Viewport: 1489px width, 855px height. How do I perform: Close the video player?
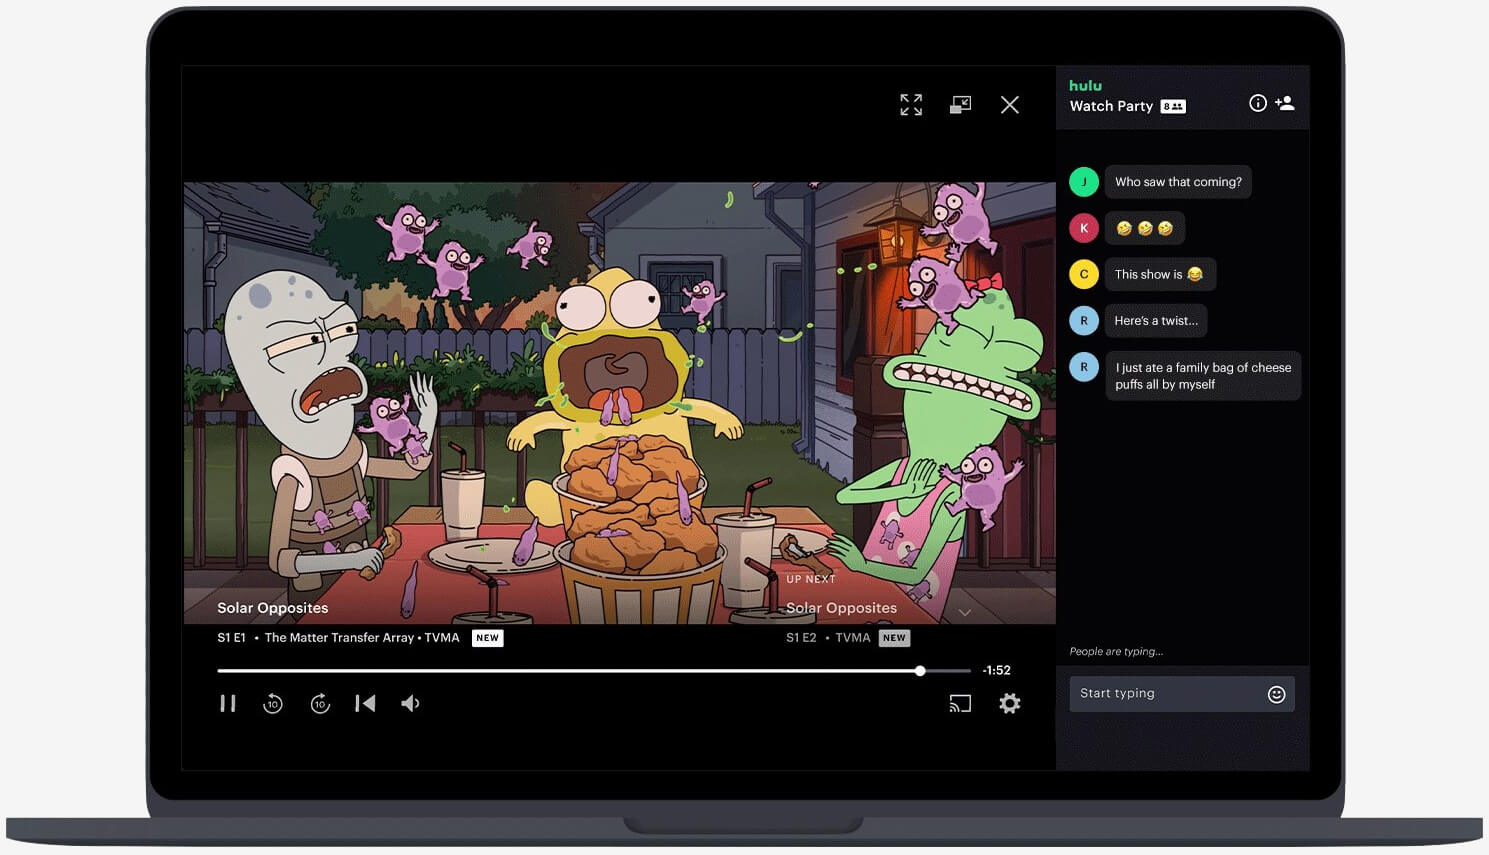[1010, 105]
